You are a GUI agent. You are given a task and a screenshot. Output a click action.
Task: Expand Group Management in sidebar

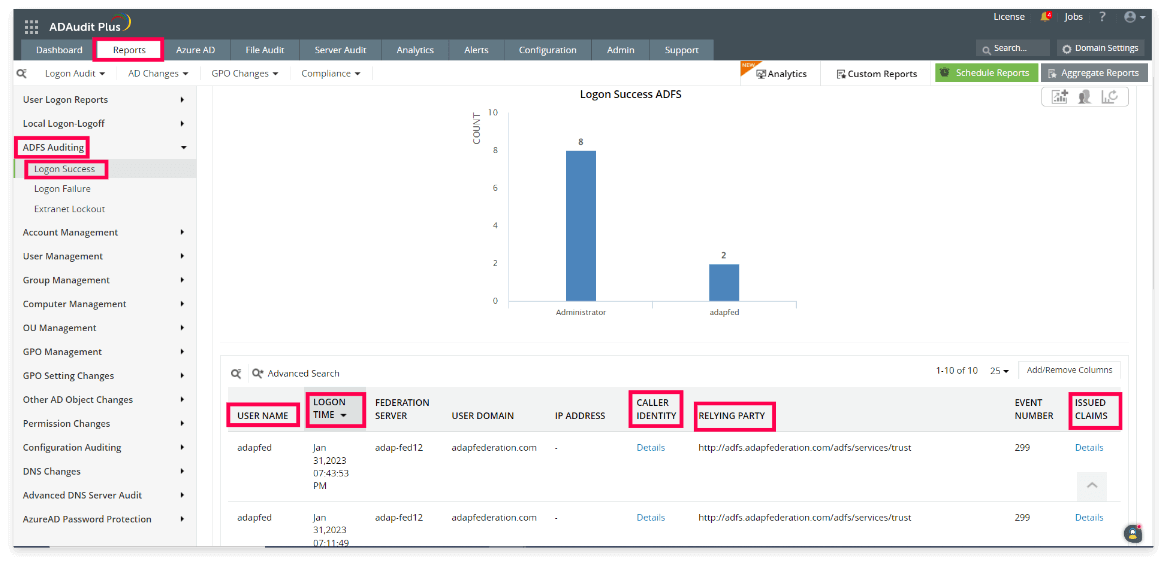pyautogui.click(x=104, y=280)
